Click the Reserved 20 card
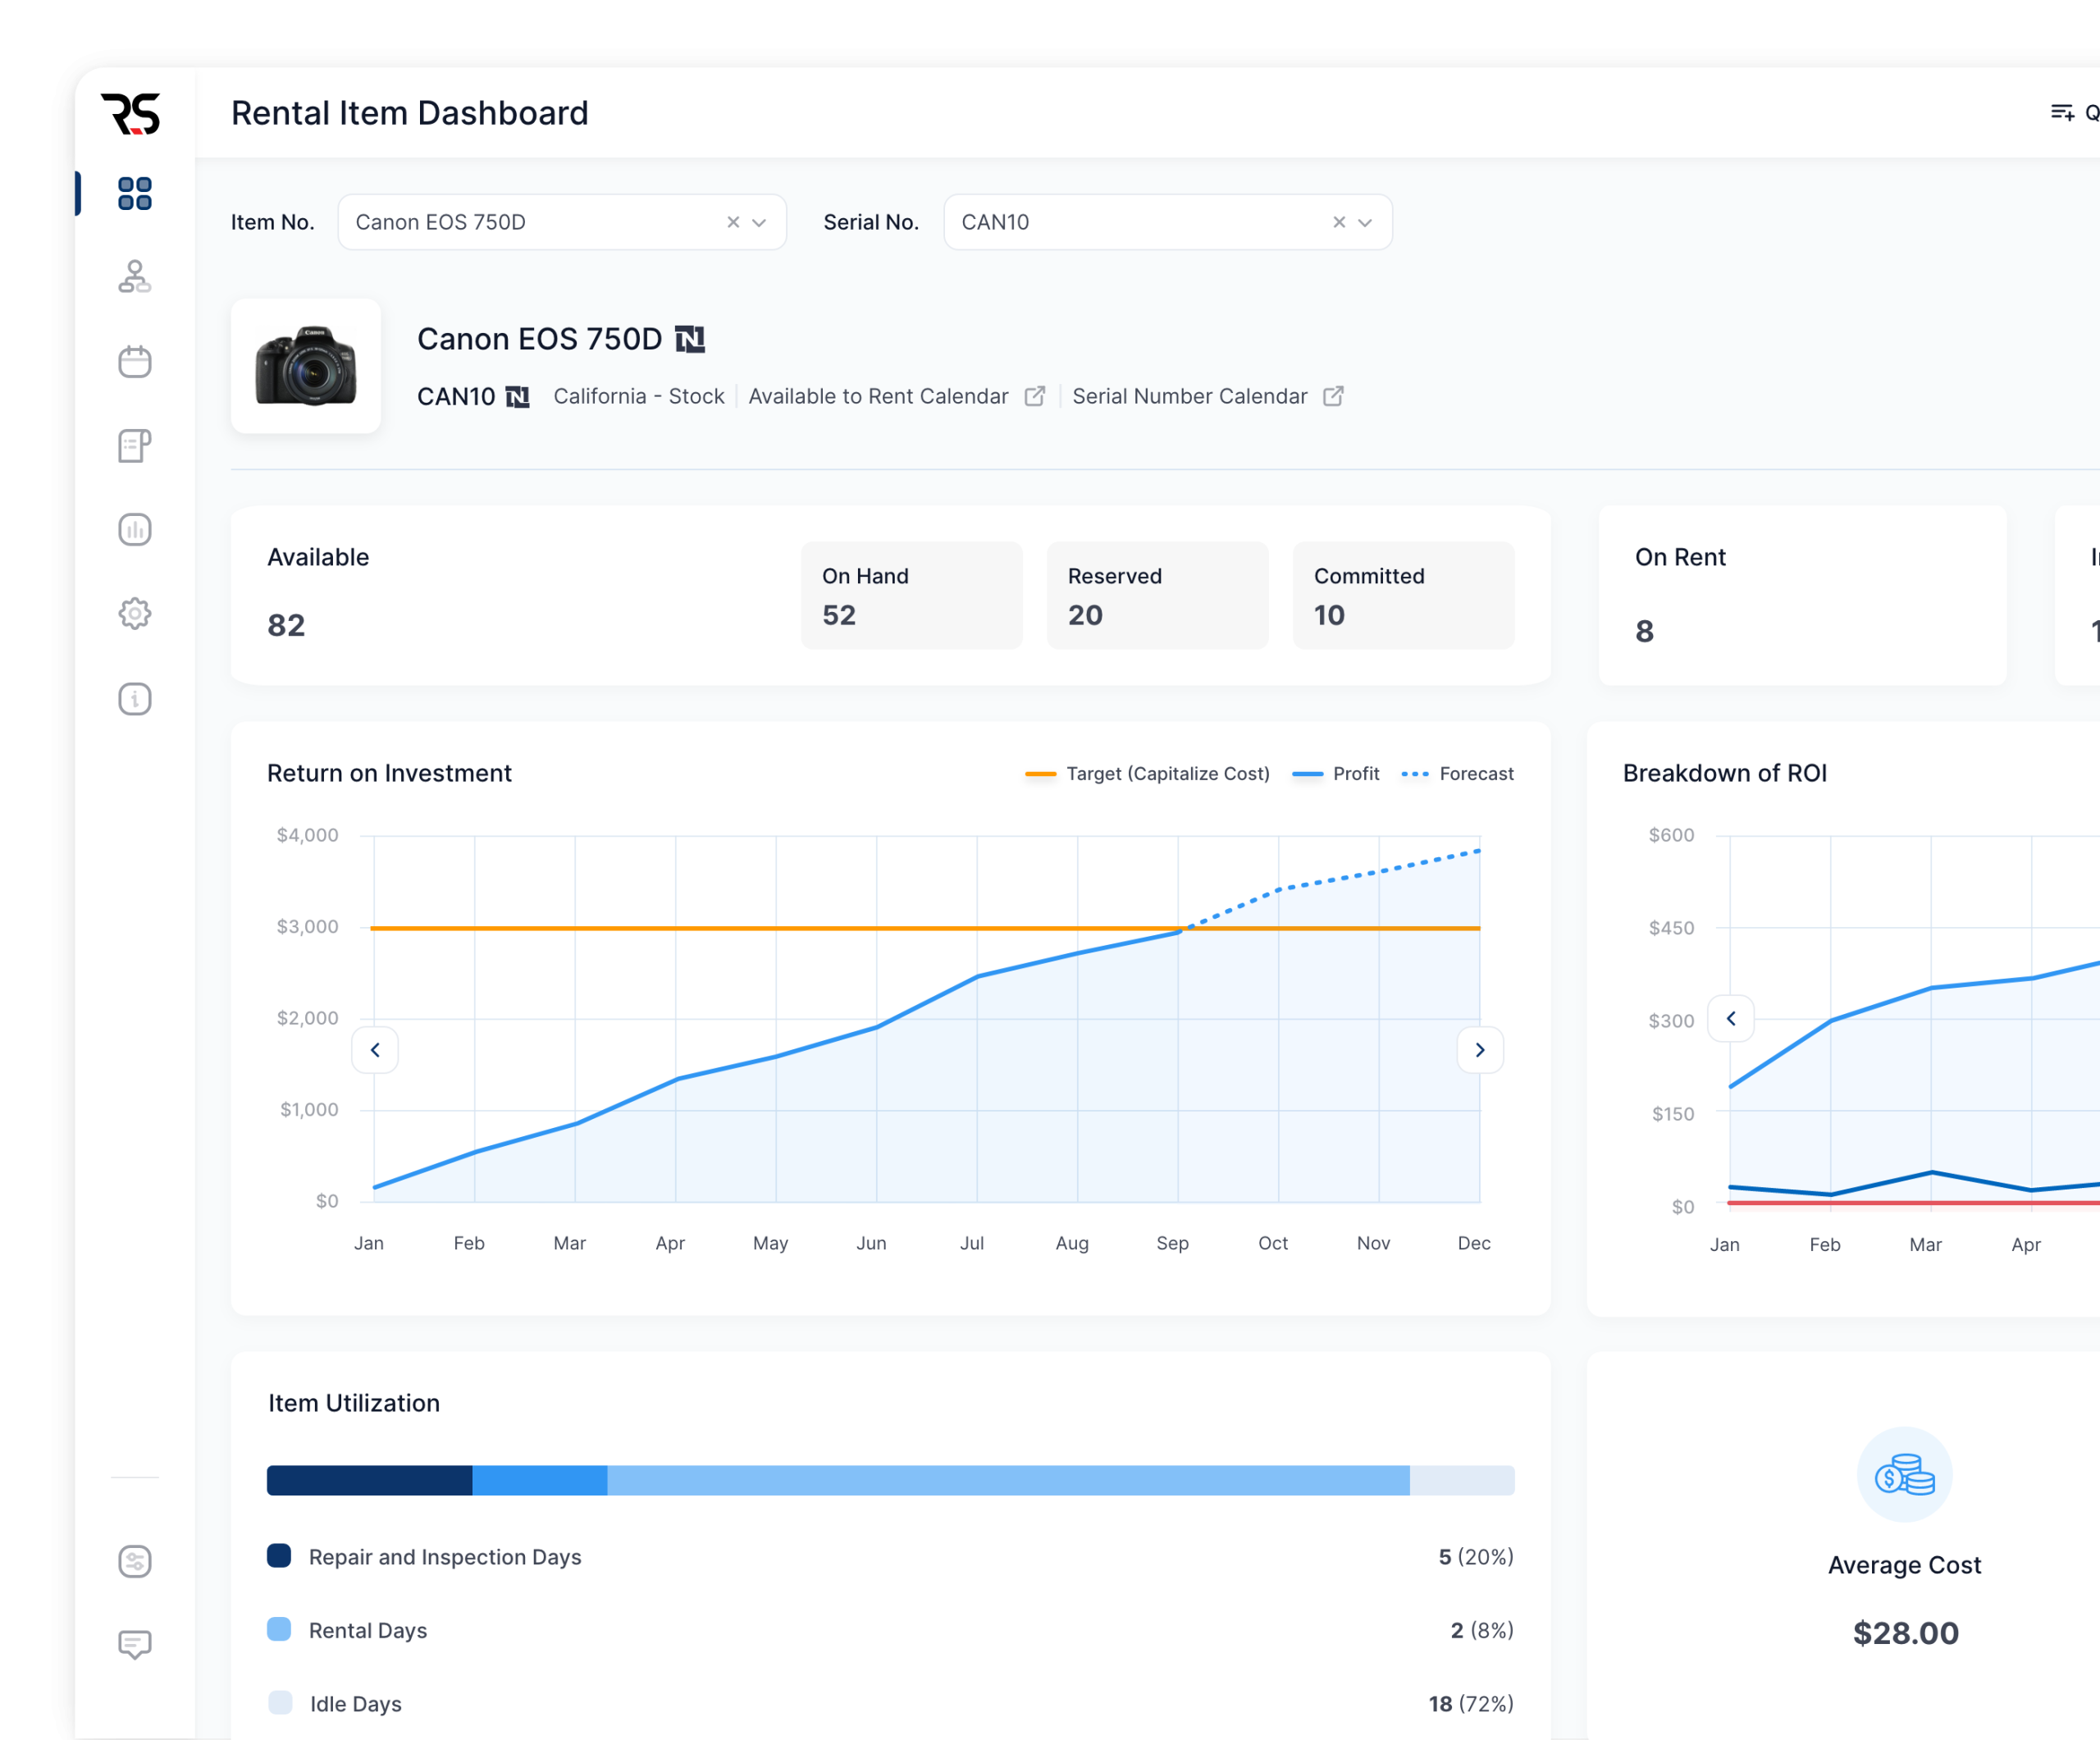Image resolution: width=2100 pixels, height=1740 pixels. (1158, 596)
